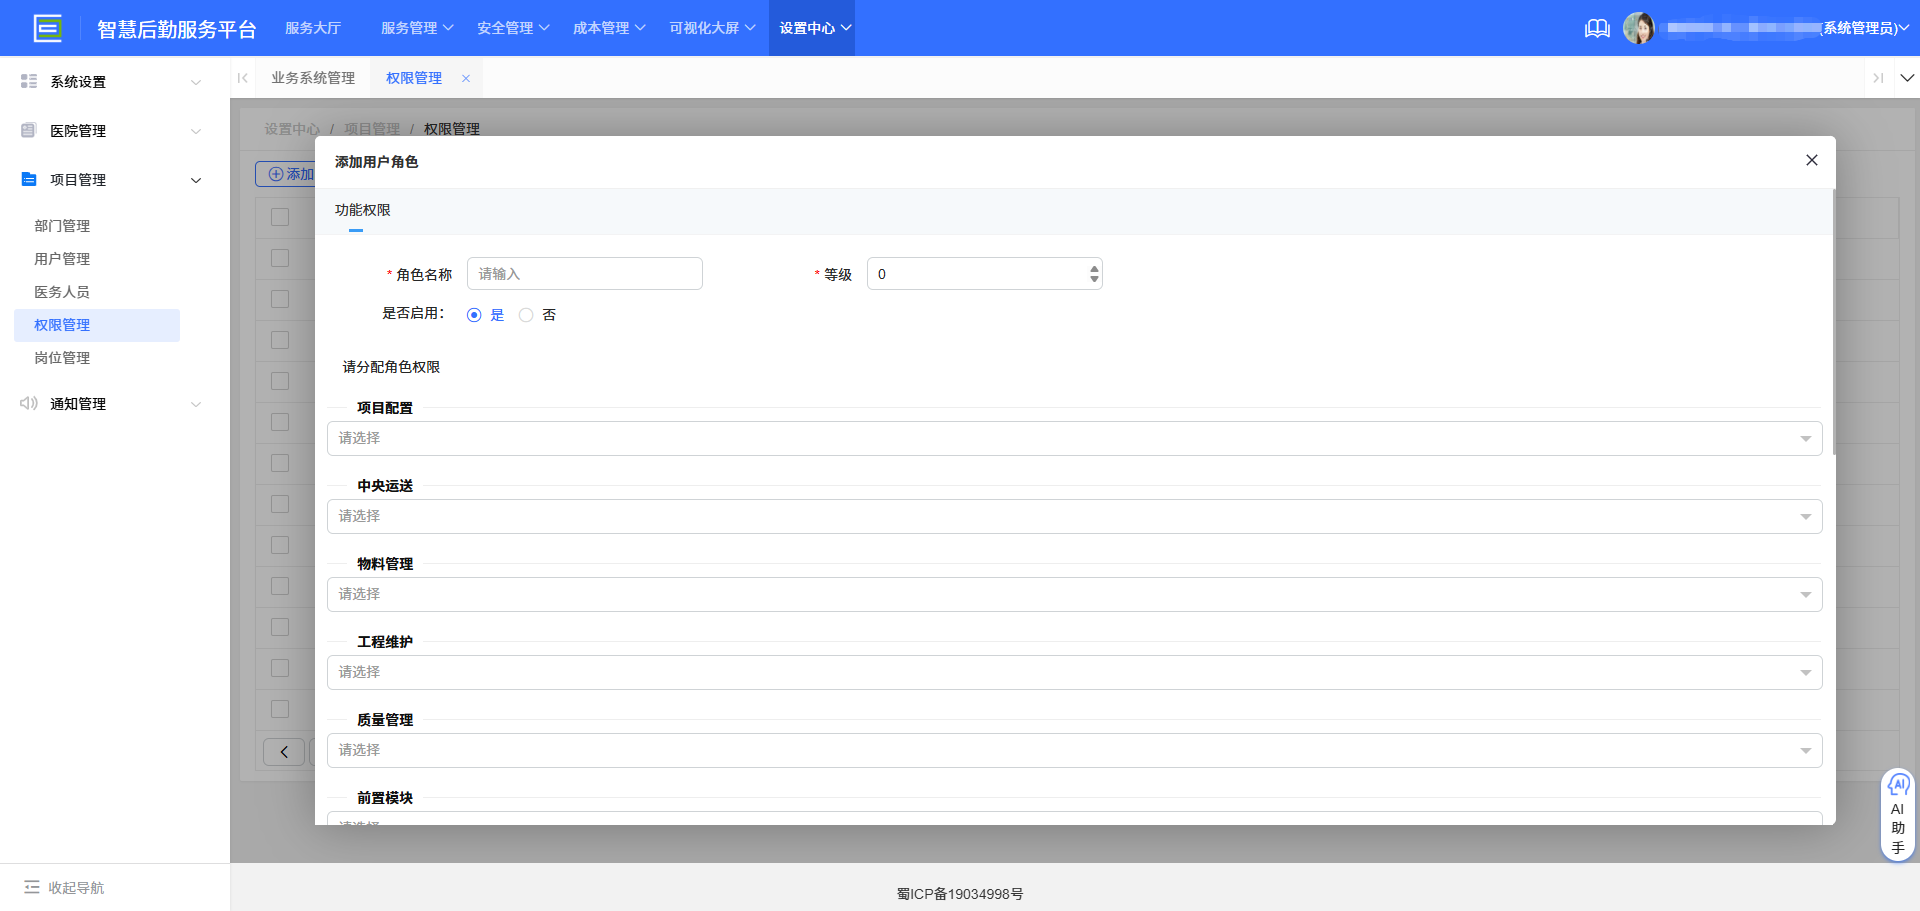This screenshot has width=1920, height=911.
Task: Close the 权限管理 tab with x icon
Action: (466, 78)
